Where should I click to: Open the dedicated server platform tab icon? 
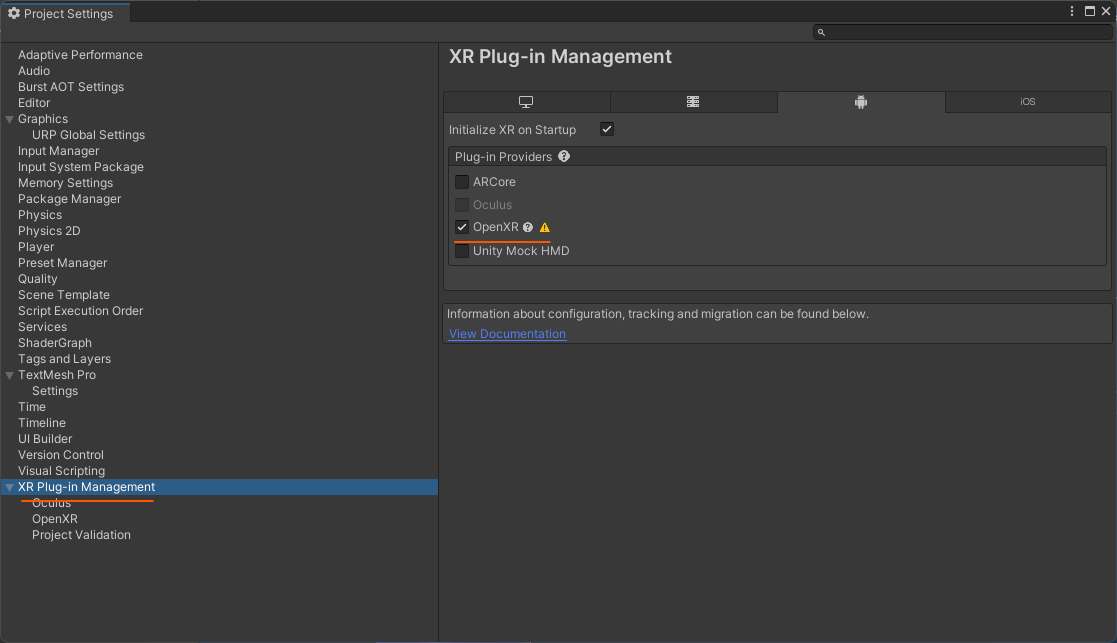tap(692, 102)
